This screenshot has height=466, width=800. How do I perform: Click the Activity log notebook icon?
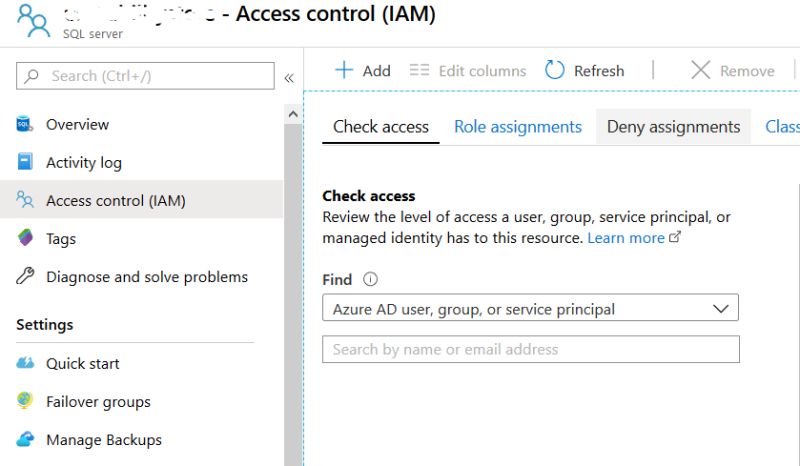tap(24, 162)
